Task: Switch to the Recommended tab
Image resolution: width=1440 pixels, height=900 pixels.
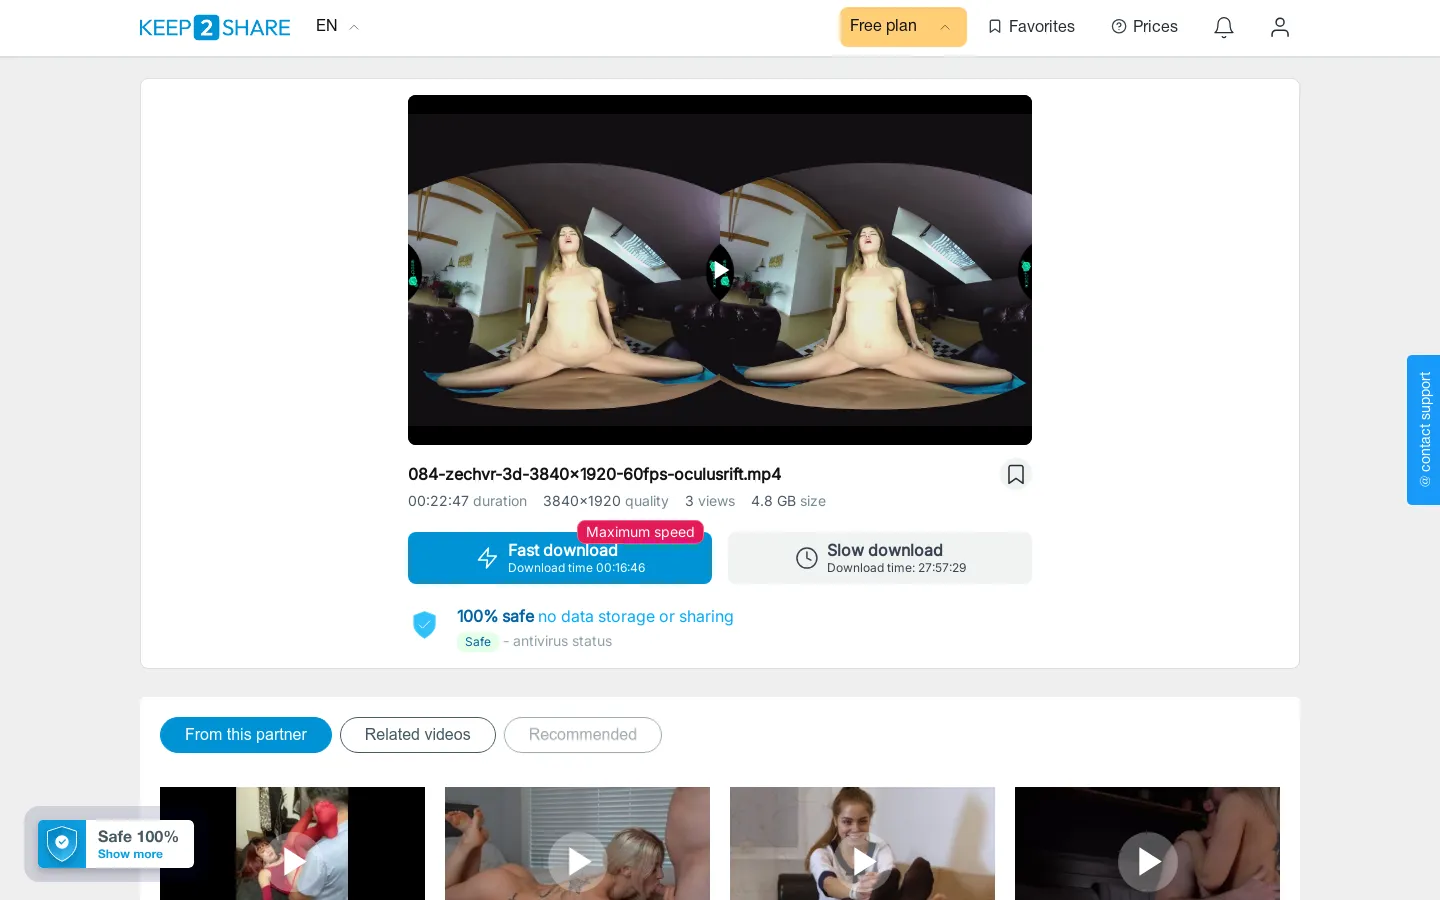Action: pyautogui.click(x=583, y=735)
